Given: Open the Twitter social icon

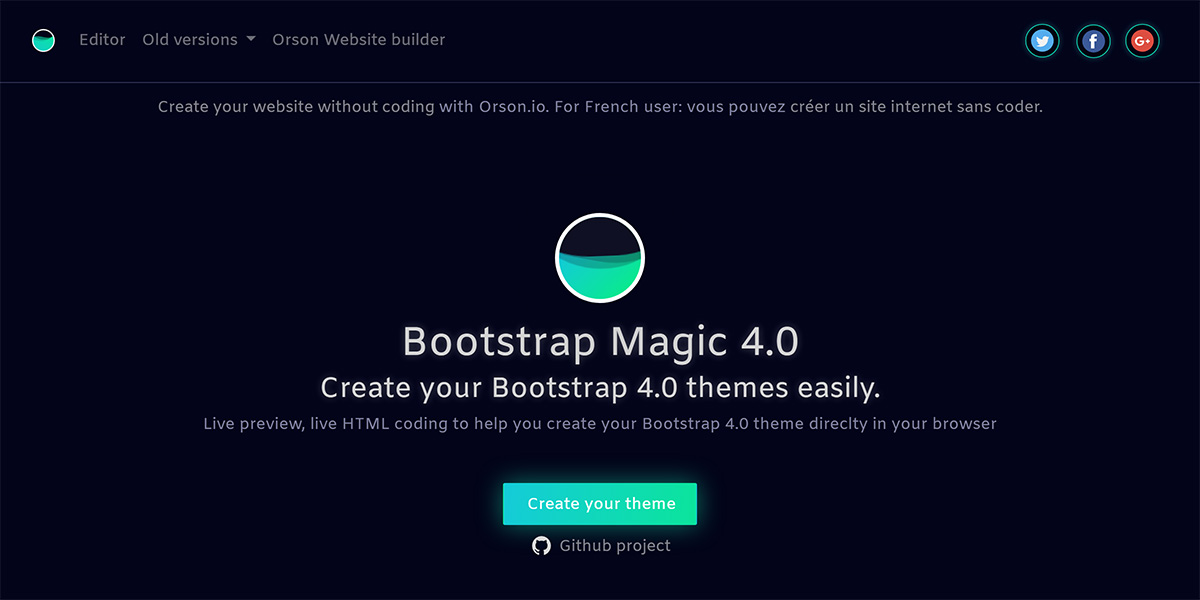Looking at the screenshot, I should 1043,41.
